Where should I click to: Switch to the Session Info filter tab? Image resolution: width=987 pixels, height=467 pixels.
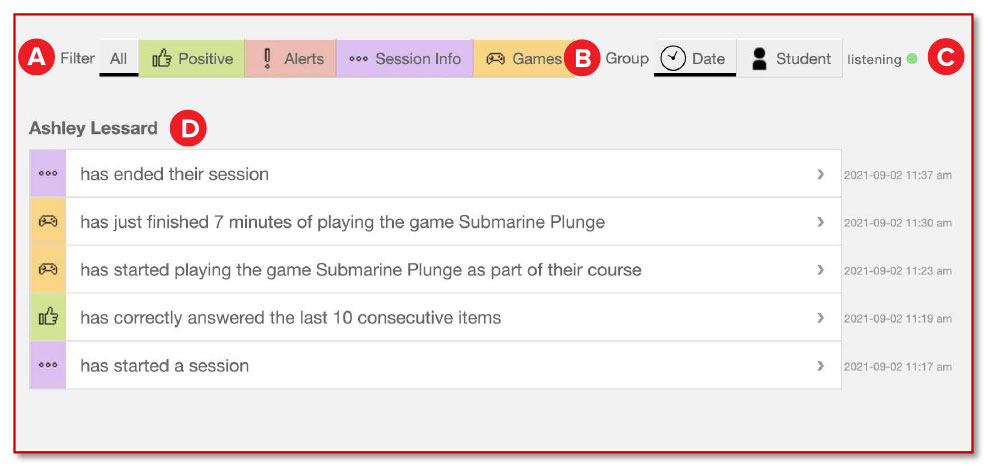(x=405, y=59)
